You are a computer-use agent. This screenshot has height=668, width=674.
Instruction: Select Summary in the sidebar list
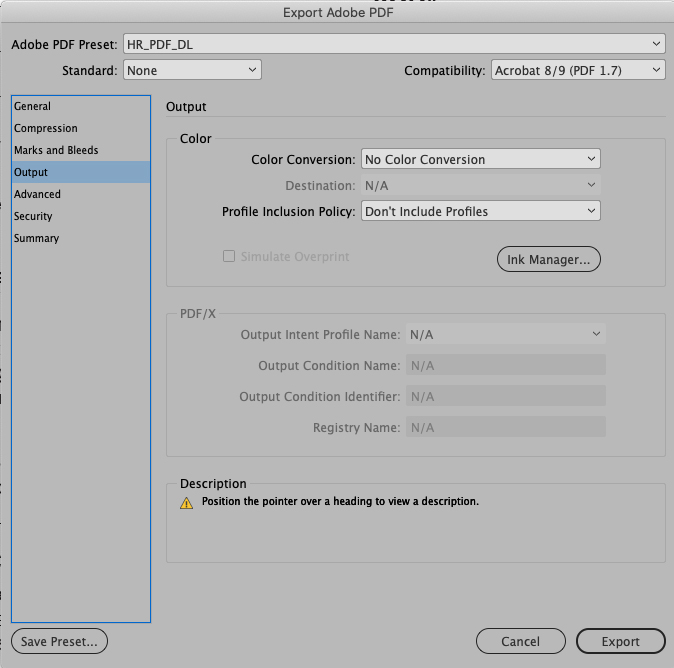81,238
